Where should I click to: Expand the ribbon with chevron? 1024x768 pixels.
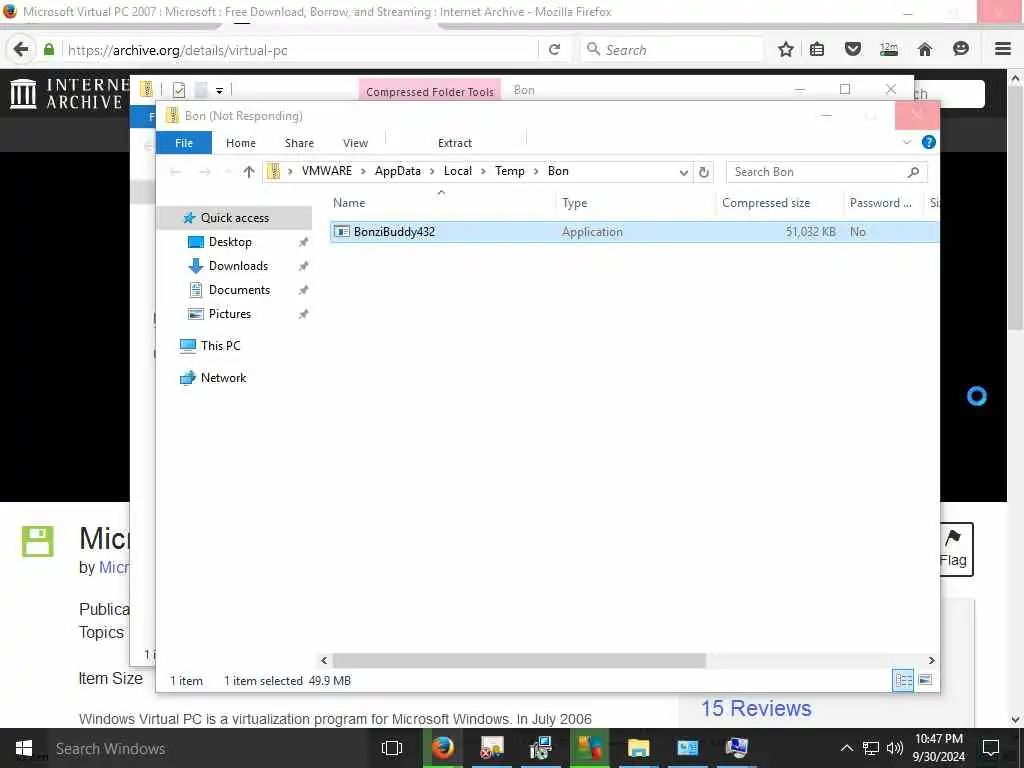click(906, 142)
